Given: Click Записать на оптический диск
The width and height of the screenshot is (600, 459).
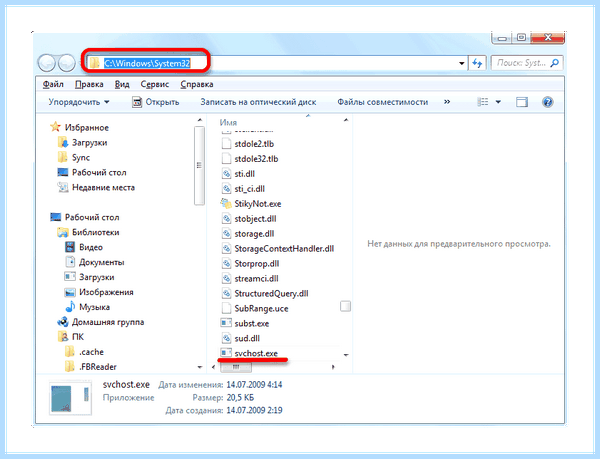Looking at the screenshot, I should pyautogui.click(x=258, y=102).
